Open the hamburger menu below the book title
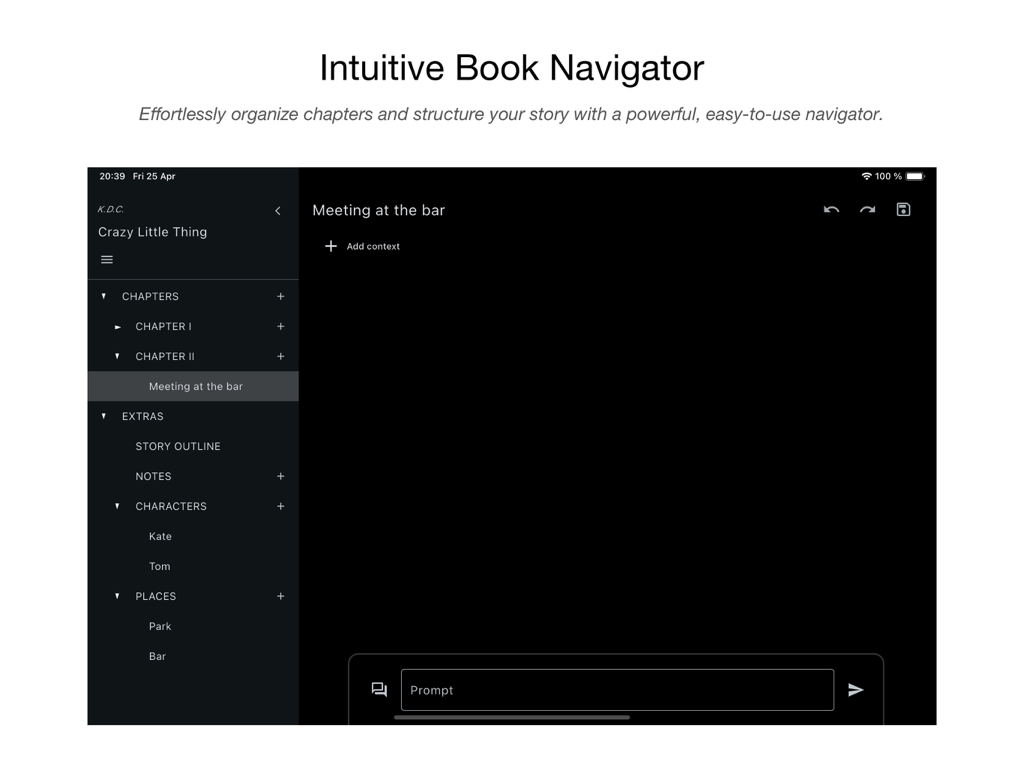 [107, 259]
